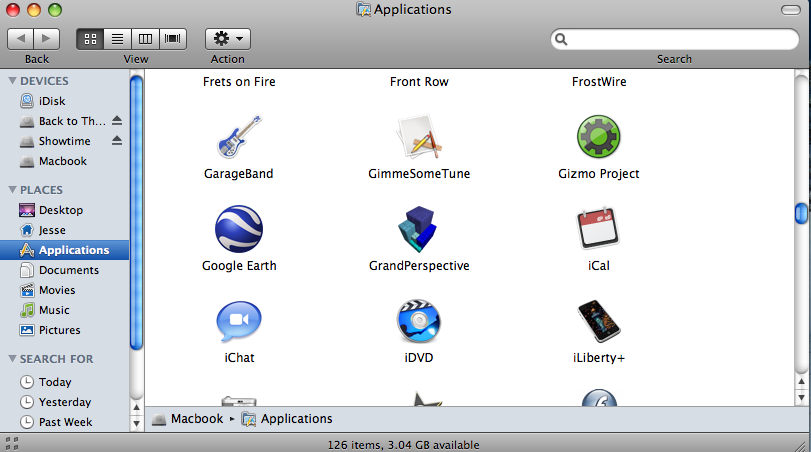Screen dimensions: 811x452
Task: Open the GimmeSomeTune app icon
Action: 418,137
